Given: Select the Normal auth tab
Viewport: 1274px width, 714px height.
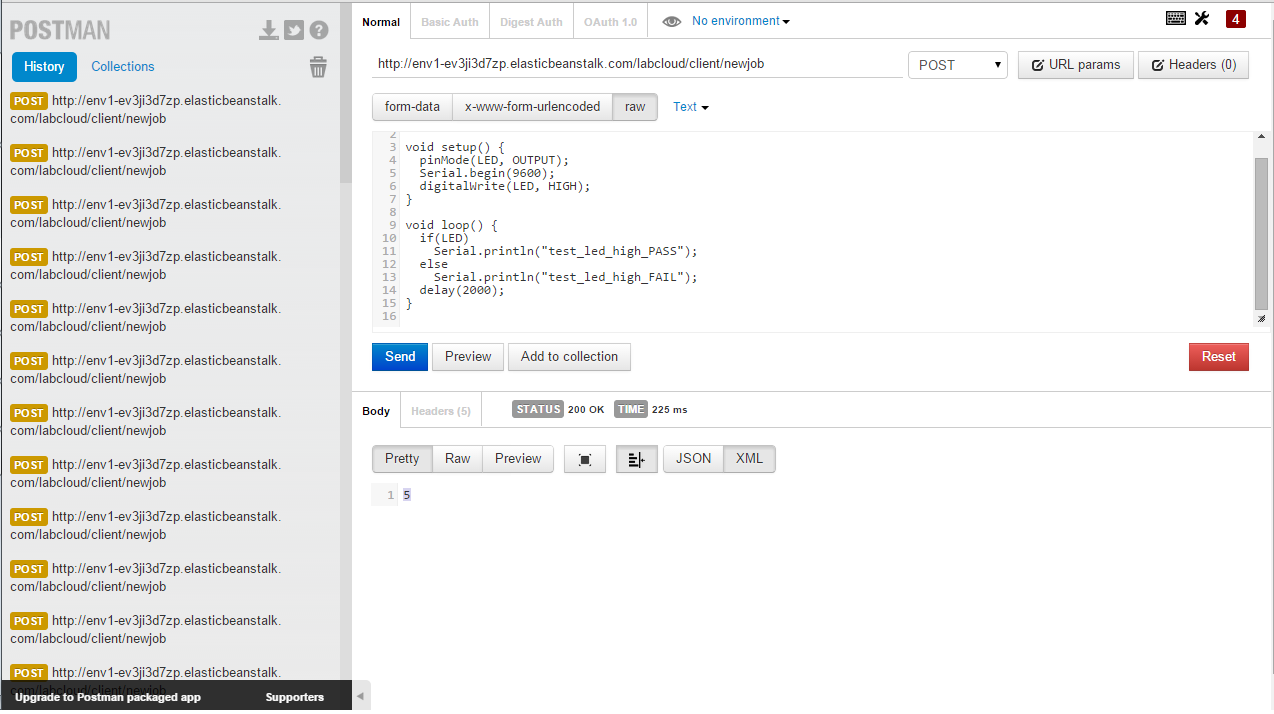Looking at the screenshot, I should (x=381, y=21).
